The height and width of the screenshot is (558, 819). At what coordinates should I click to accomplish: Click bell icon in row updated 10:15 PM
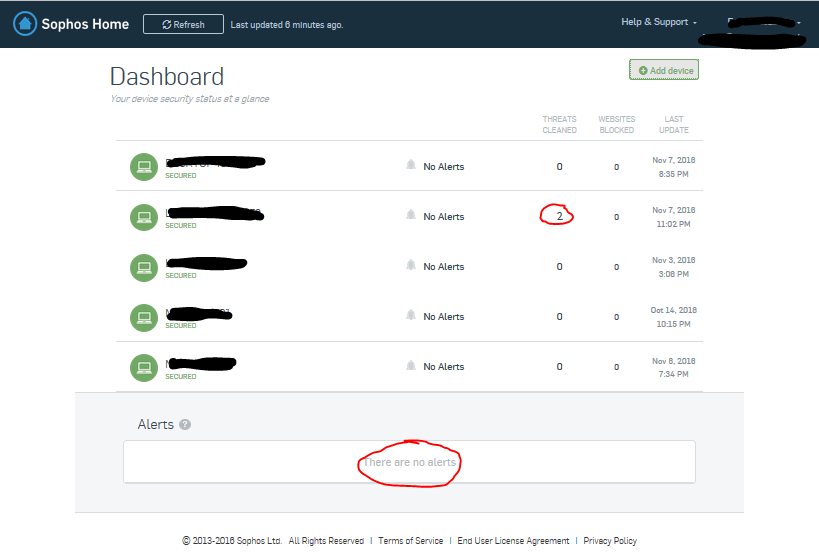(x=411, y=315)
